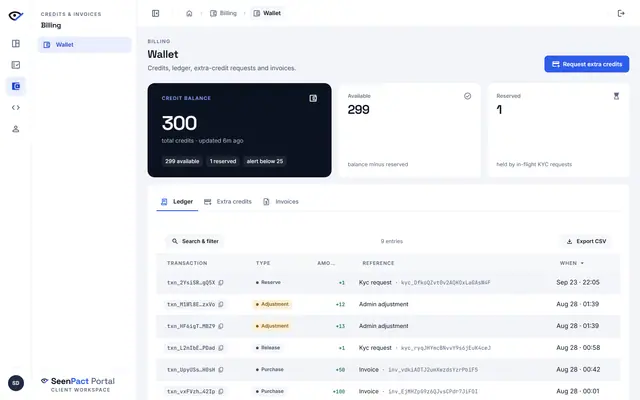Click the Available value 299
640x400 pixels.
point(358,109)
